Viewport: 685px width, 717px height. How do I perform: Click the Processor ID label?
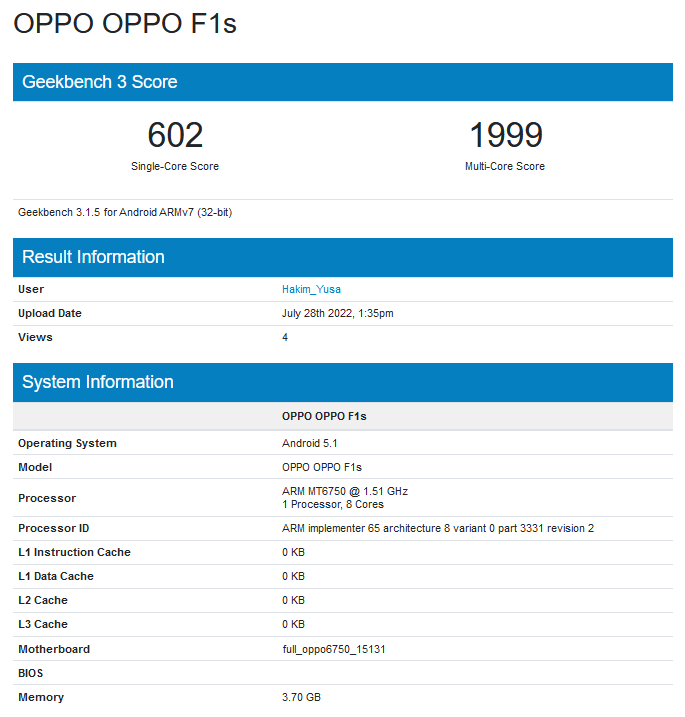54,529
